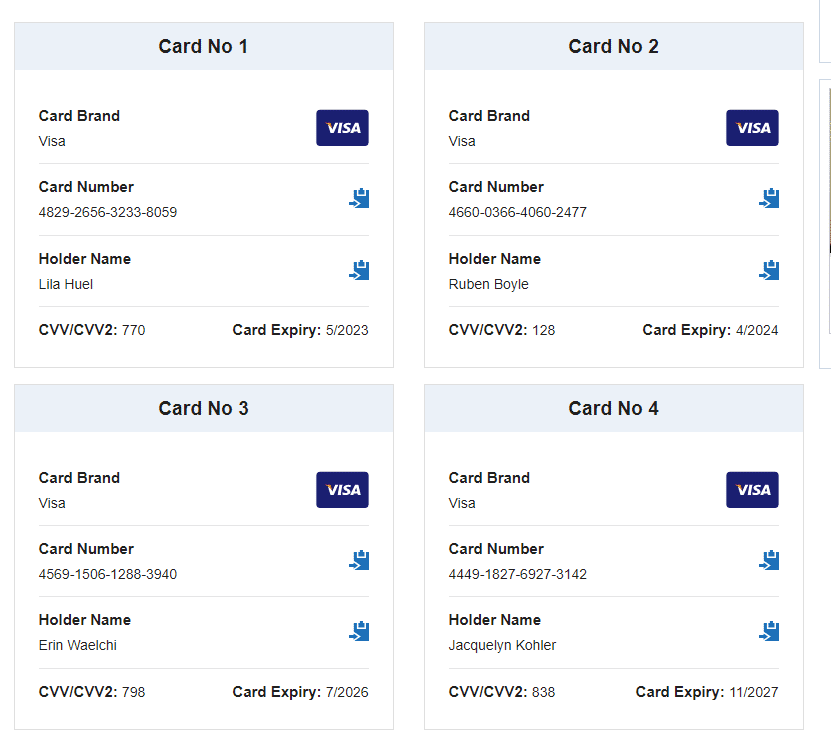Viewport: 831px width, 746px height.
Task: Click the Card No 1 header
Action: [x=203, y=46]
